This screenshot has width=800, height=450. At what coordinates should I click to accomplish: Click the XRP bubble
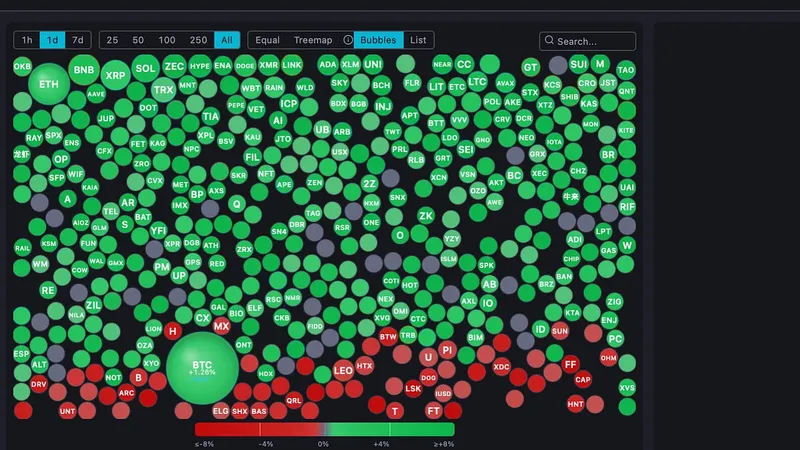[115, 76]
